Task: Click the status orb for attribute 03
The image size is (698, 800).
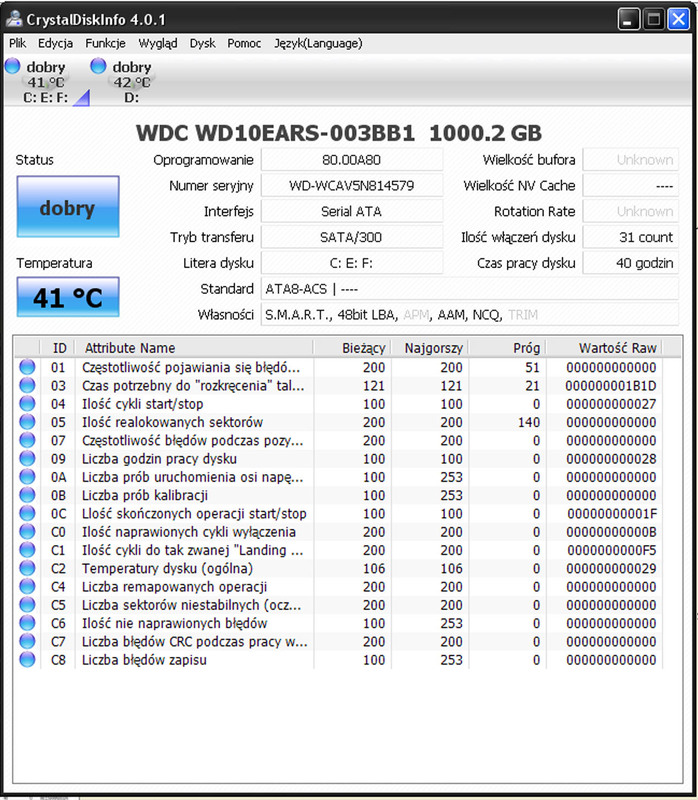Action: [x=27, y=385]
